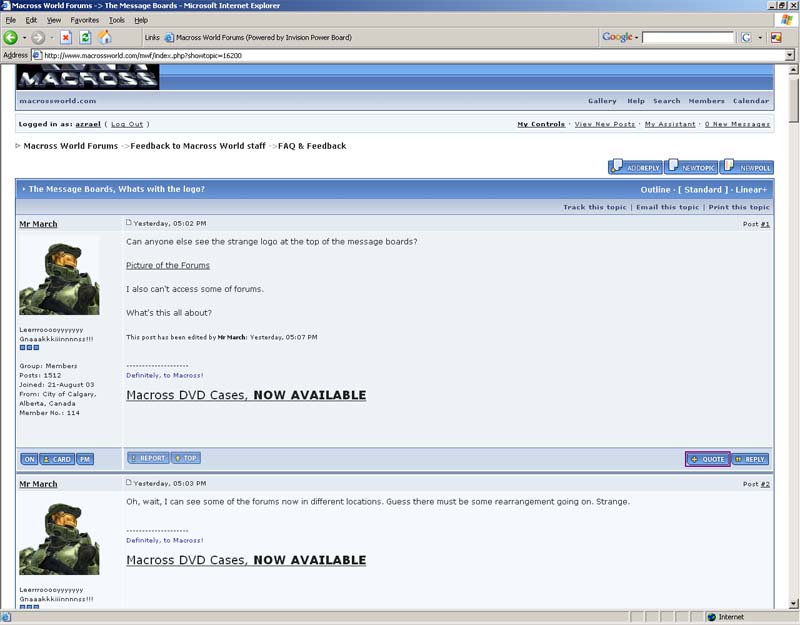The height and width of the screenshot is (625, 800).
Task: Open the address bar dropdown arrow
Action: pos(790,55)
